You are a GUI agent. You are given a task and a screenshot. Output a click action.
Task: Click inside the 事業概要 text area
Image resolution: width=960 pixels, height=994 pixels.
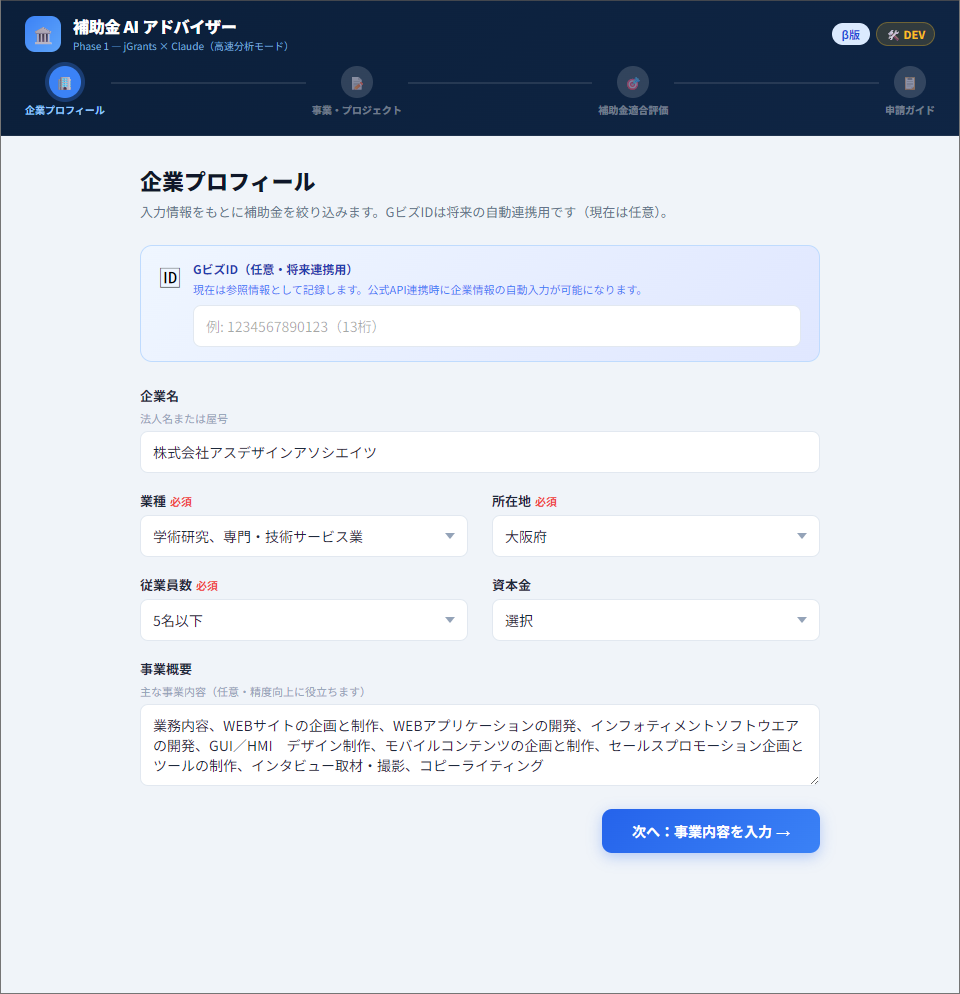tap(479, 745)
